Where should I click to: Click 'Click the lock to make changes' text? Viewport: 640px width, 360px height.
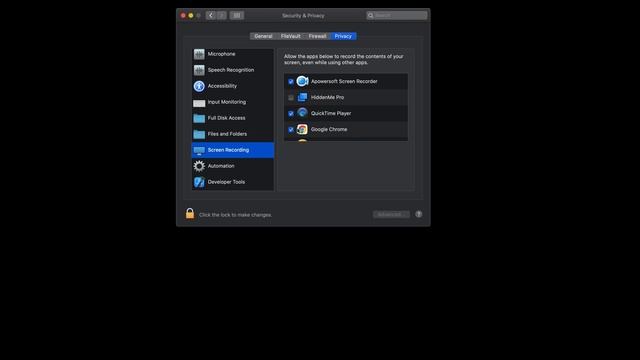coord(236,215)
